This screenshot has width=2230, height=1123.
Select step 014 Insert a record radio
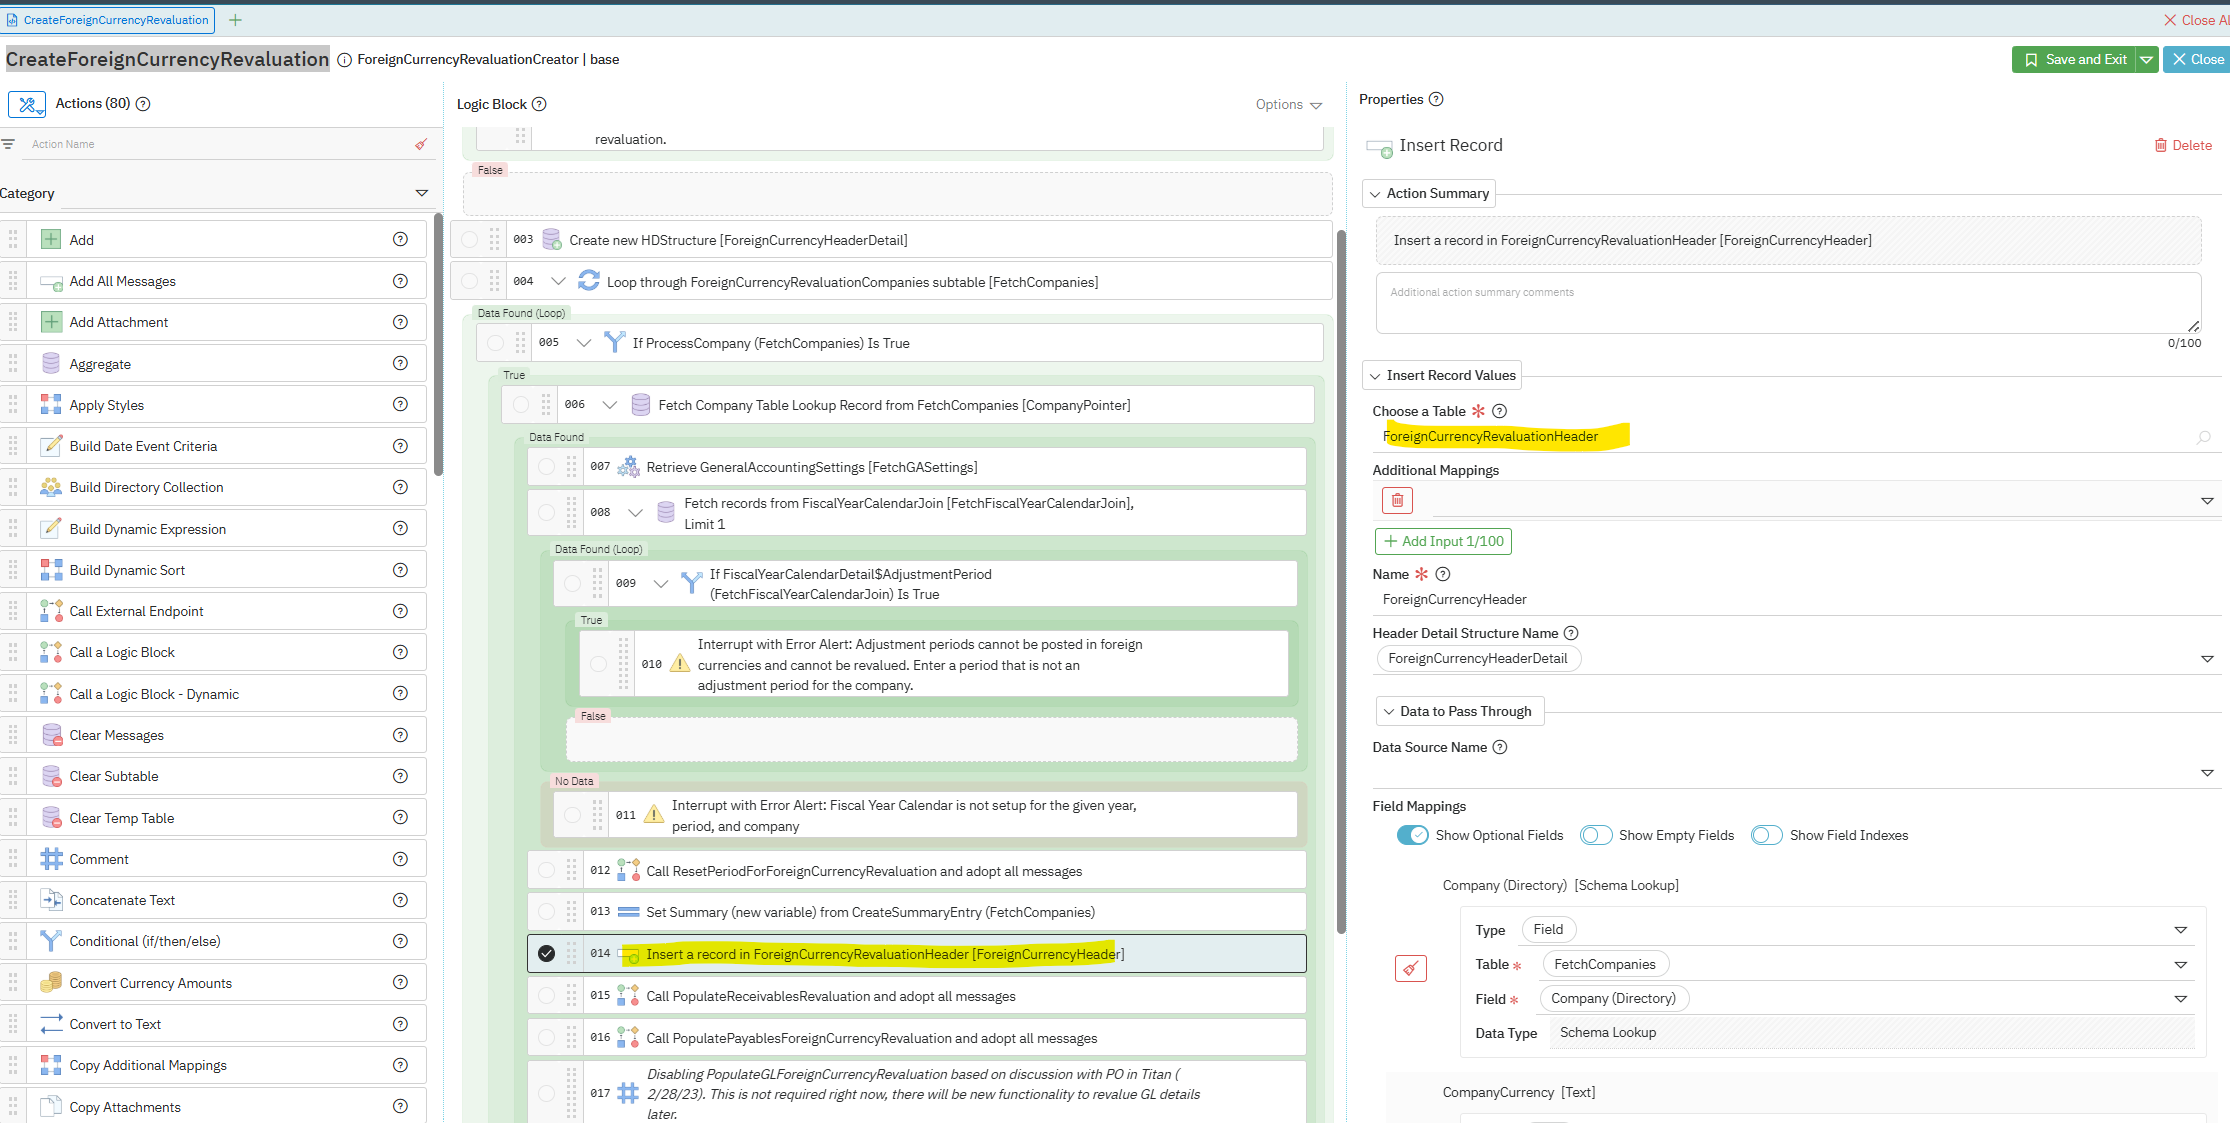coord(546,953)
